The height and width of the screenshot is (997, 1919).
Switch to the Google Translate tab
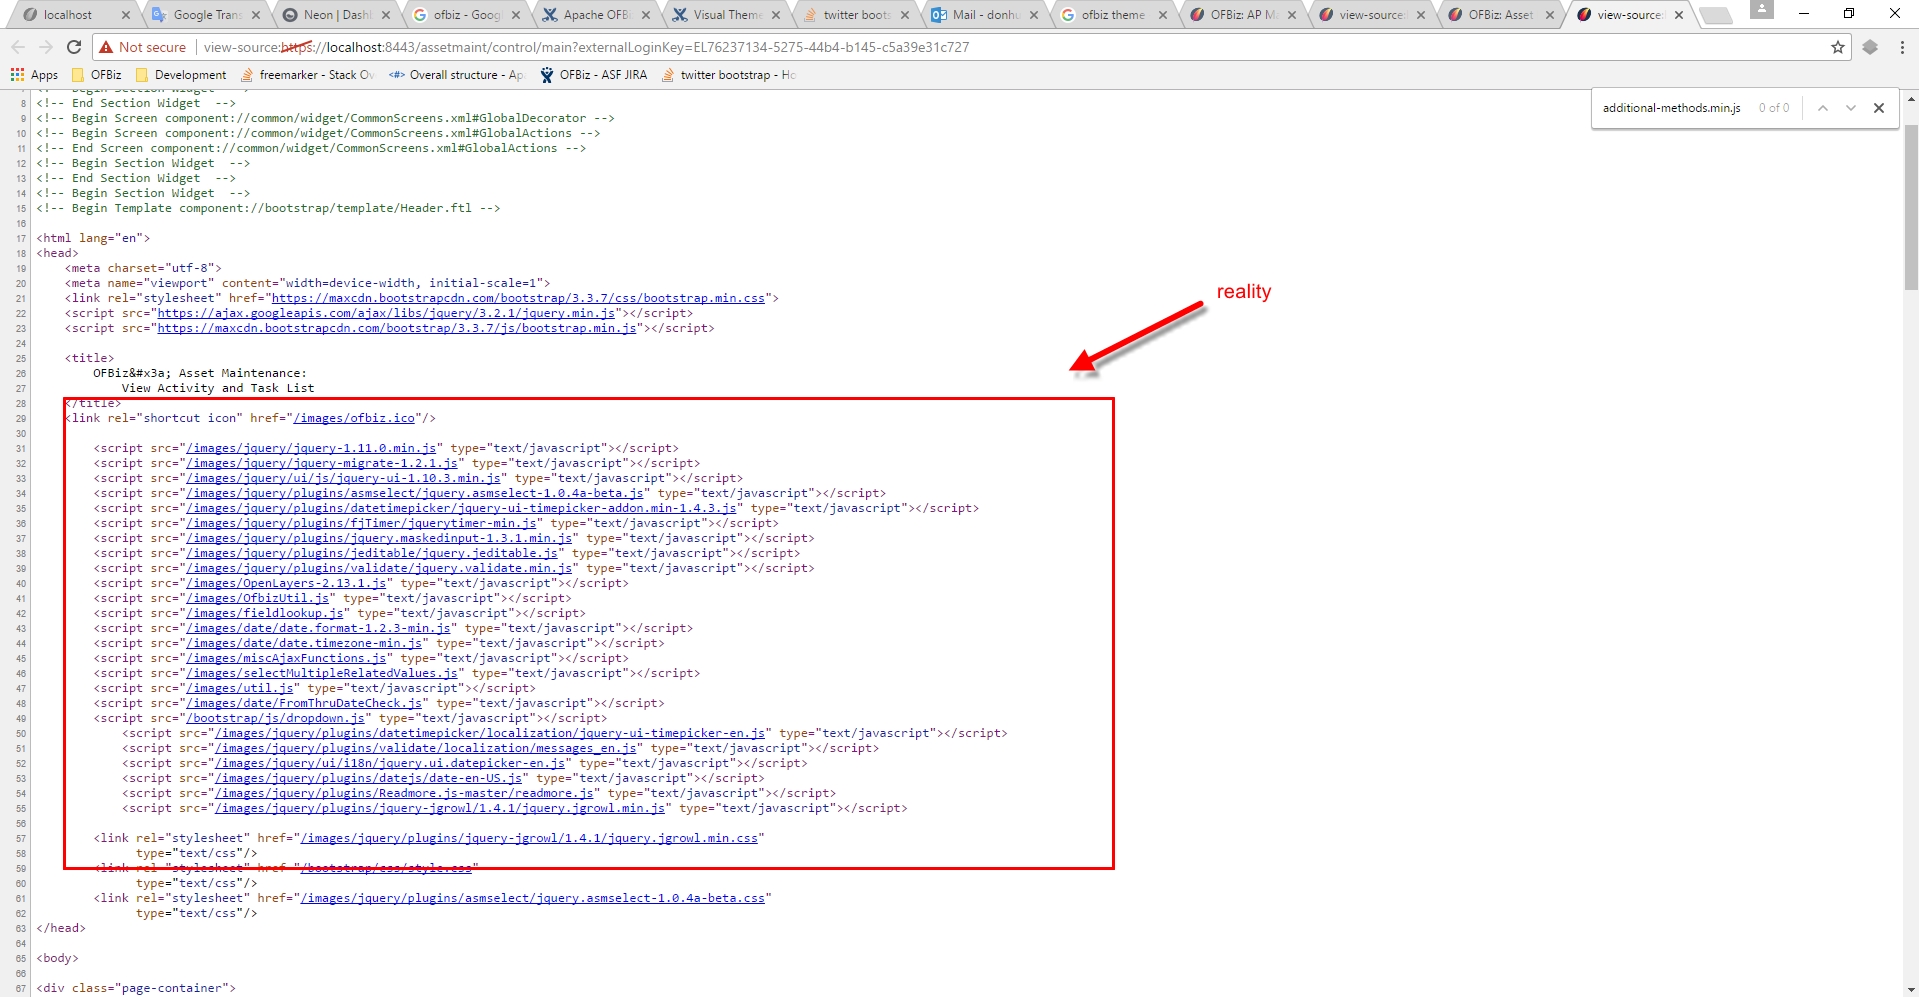click(x=206, y=15)
